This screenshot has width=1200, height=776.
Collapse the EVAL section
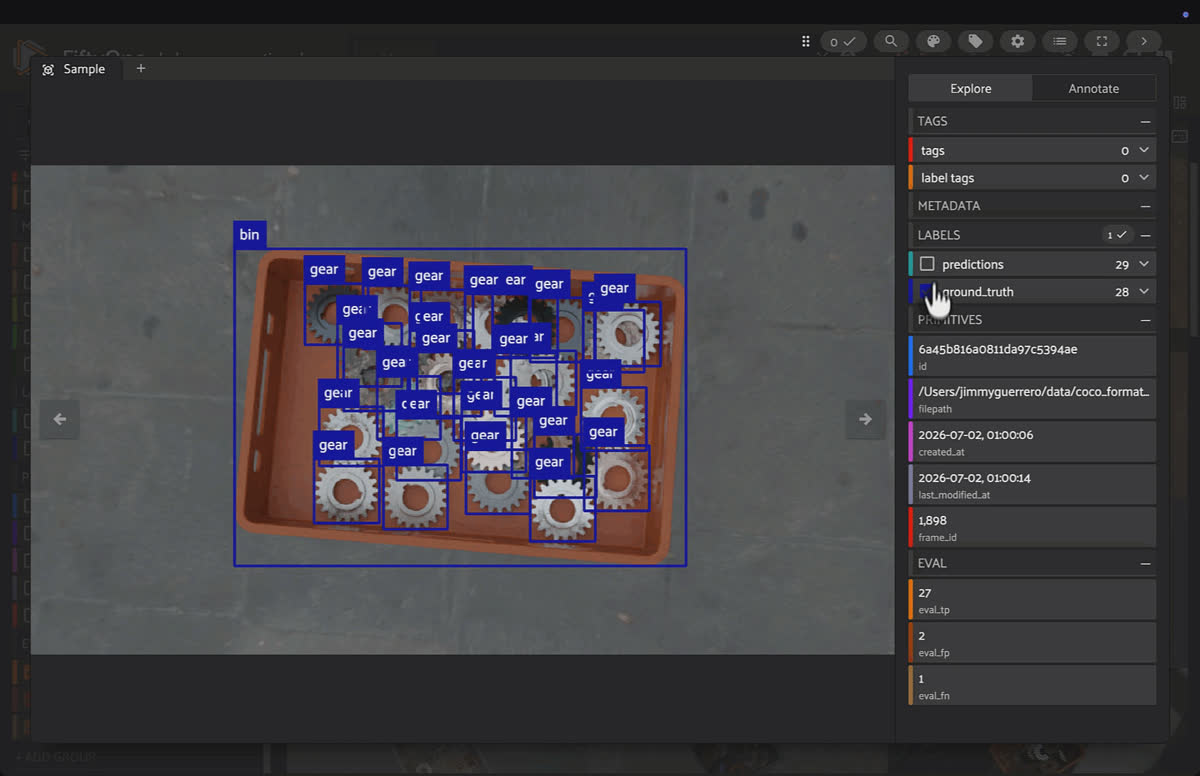click(1145, 563)
